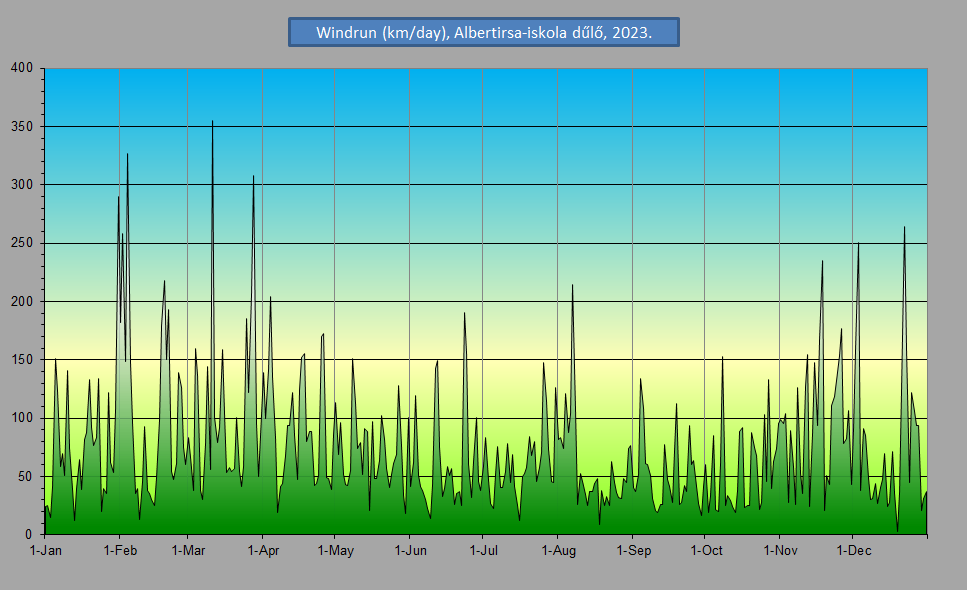967x590 pixels.
Task: Click the 1-Sep x-axis label
Action: coord(633,550)
